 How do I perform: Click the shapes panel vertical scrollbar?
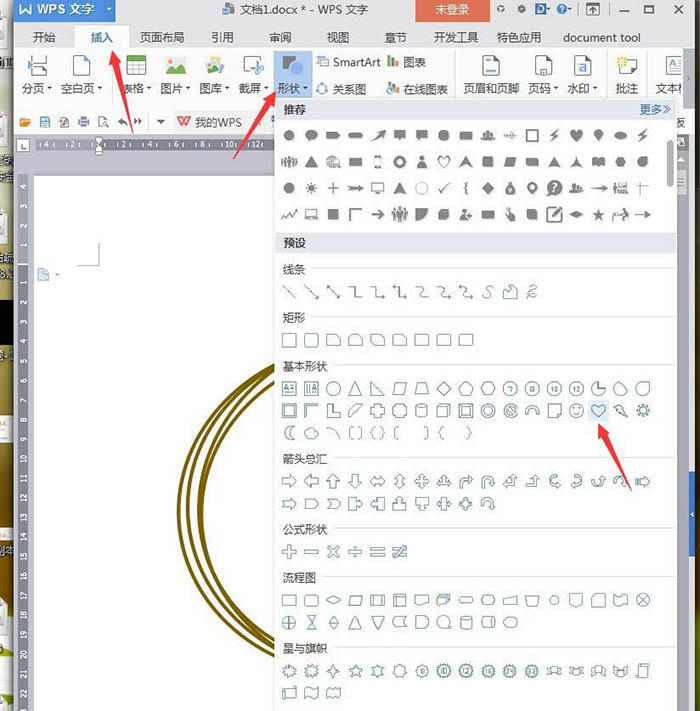coord(671,163)
